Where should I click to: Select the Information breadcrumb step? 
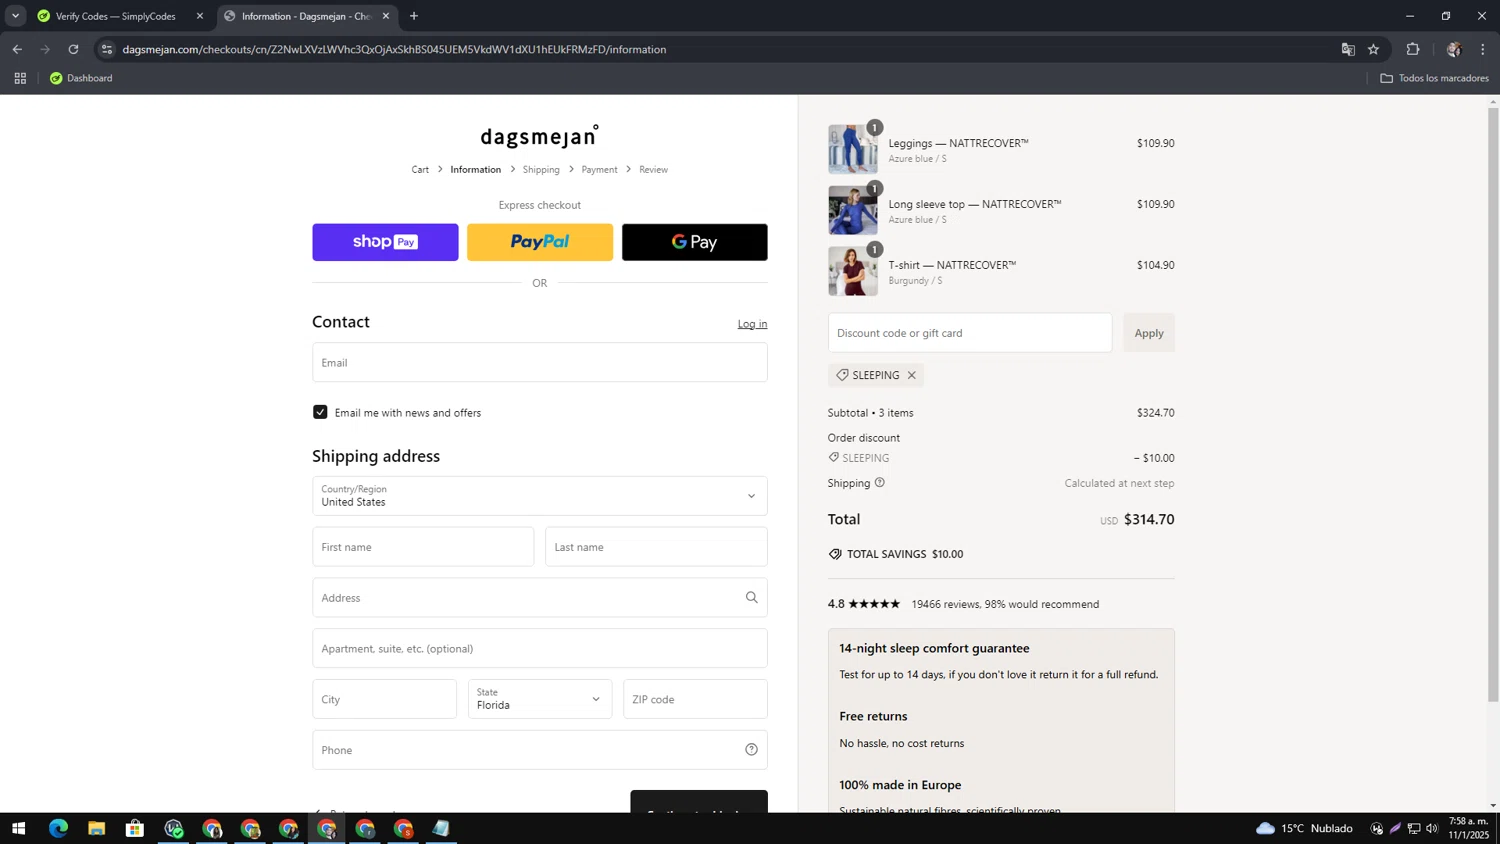(x=475, y=170)
